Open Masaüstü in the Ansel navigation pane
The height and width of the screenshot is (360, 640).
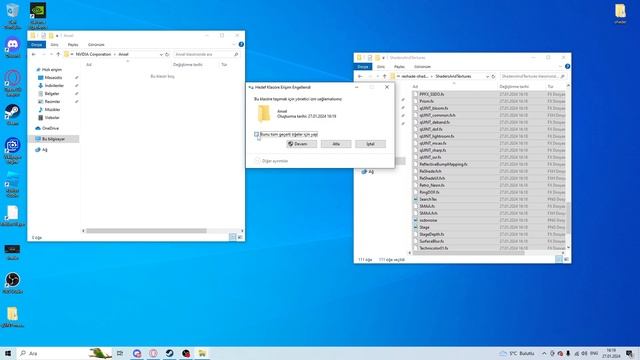pos(53,78)
